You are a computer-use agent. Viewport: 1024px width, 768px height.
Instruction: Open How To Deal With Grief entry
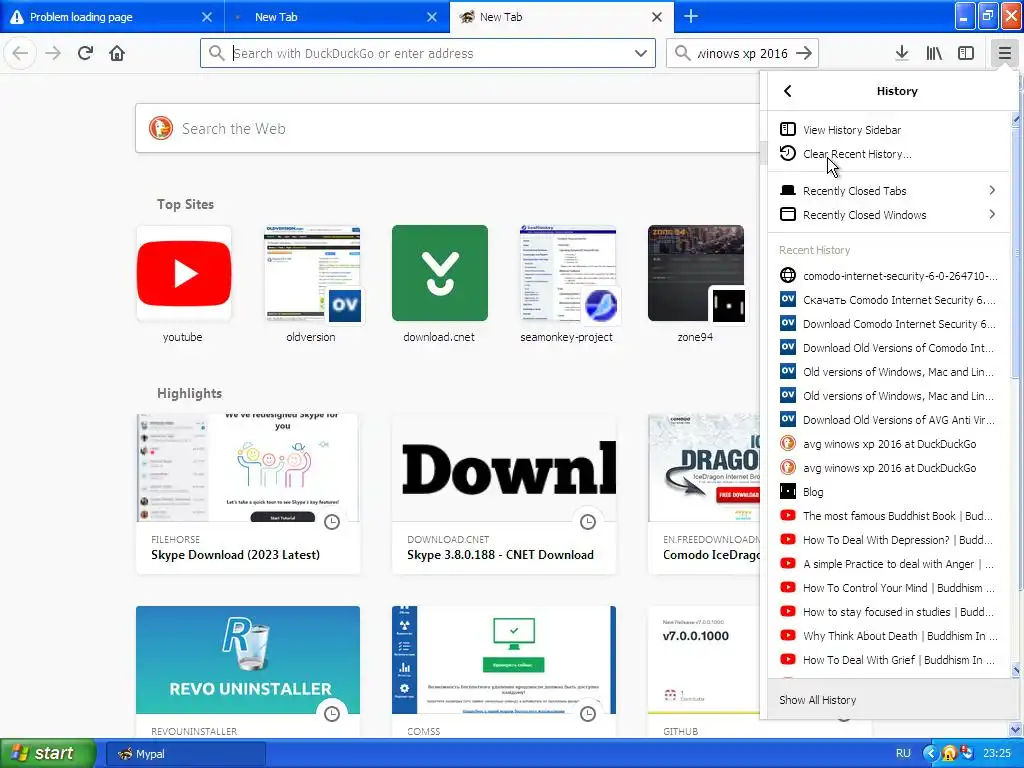(889, 660)
